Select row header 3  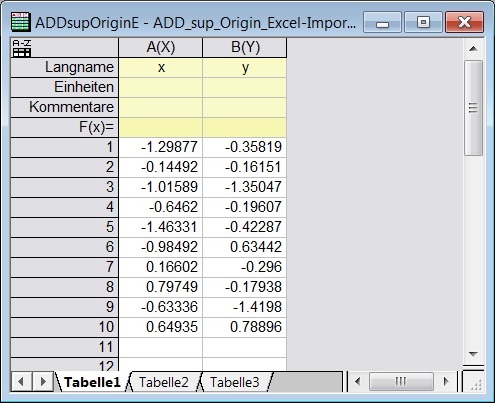click(65, 187)
